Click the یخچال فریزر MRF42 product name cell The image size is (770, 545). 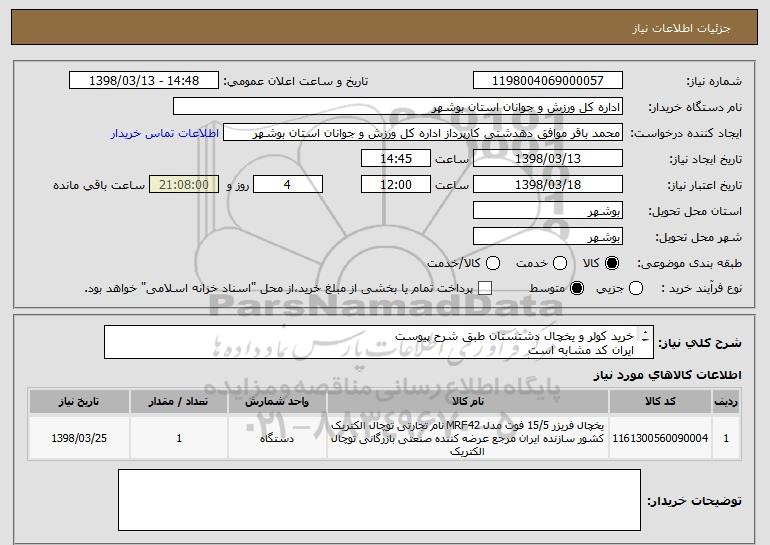click(x=468, y=438)
